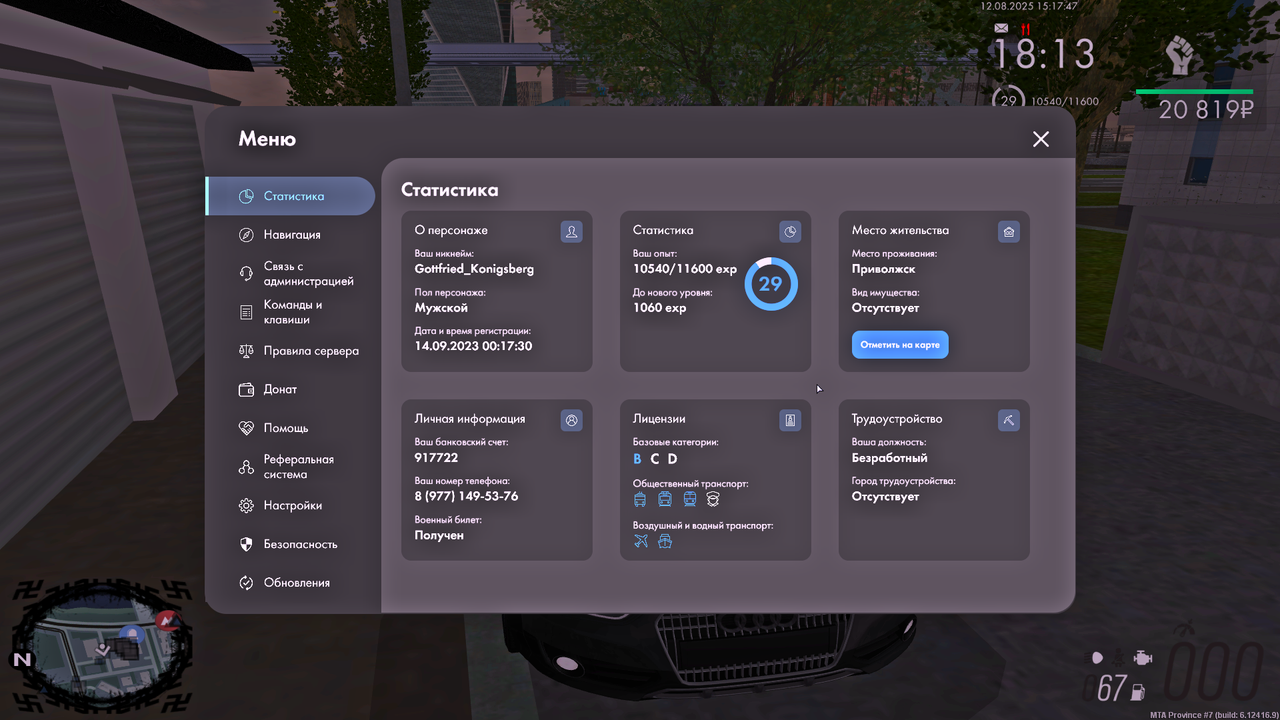Click the person icon on О персонаже card

[x=572, y=232]
